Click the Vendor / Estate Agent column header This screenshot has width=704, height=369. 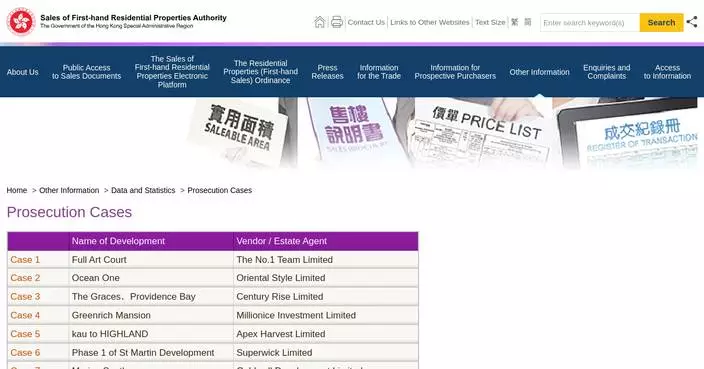(x=326, y=241)
